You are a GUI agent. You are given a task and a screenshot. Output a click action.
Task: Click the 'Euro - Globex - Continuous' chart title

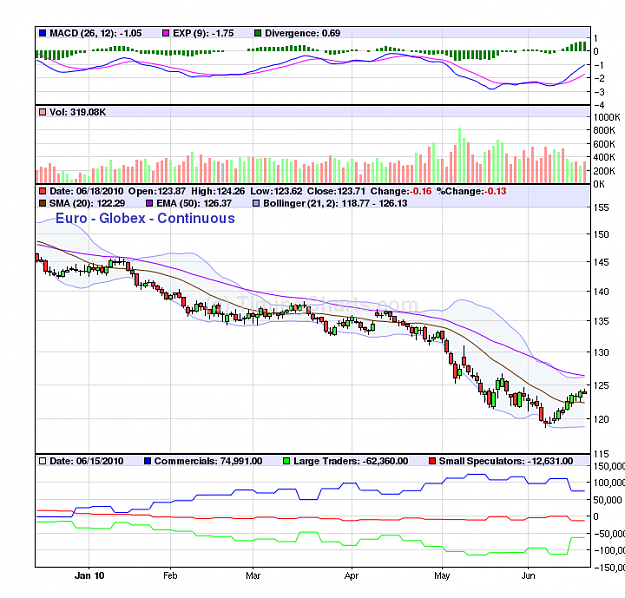click(145, 218)
